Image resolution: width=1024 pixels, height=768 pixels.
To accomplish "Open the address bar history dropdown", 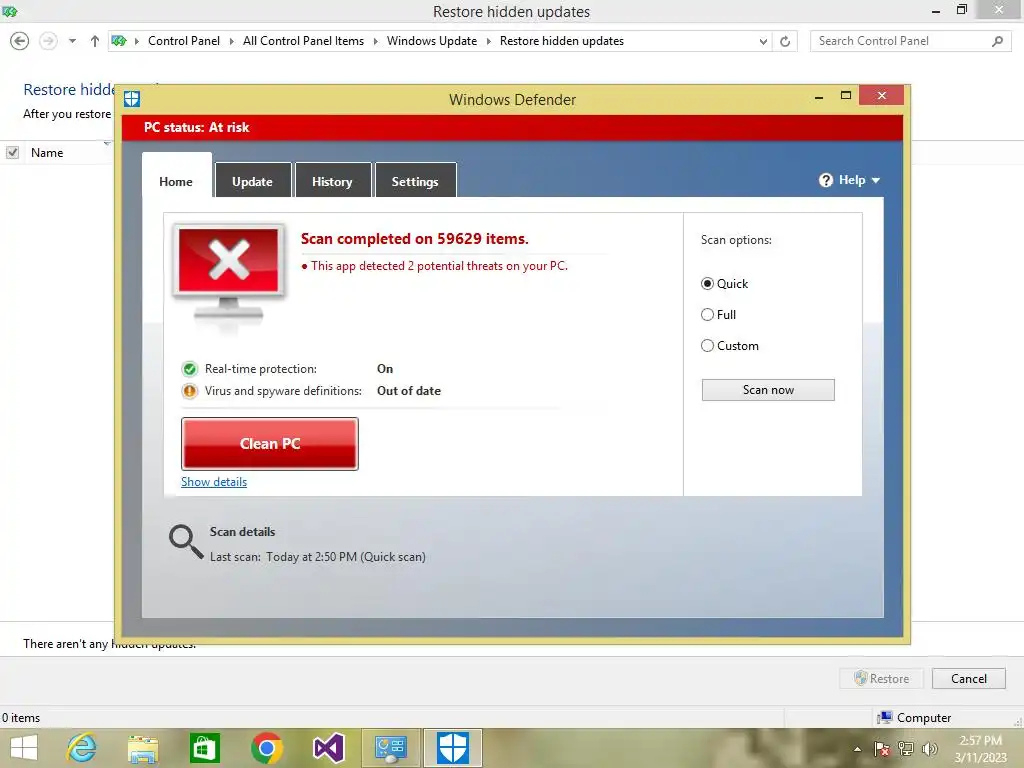I will (763, 41).
